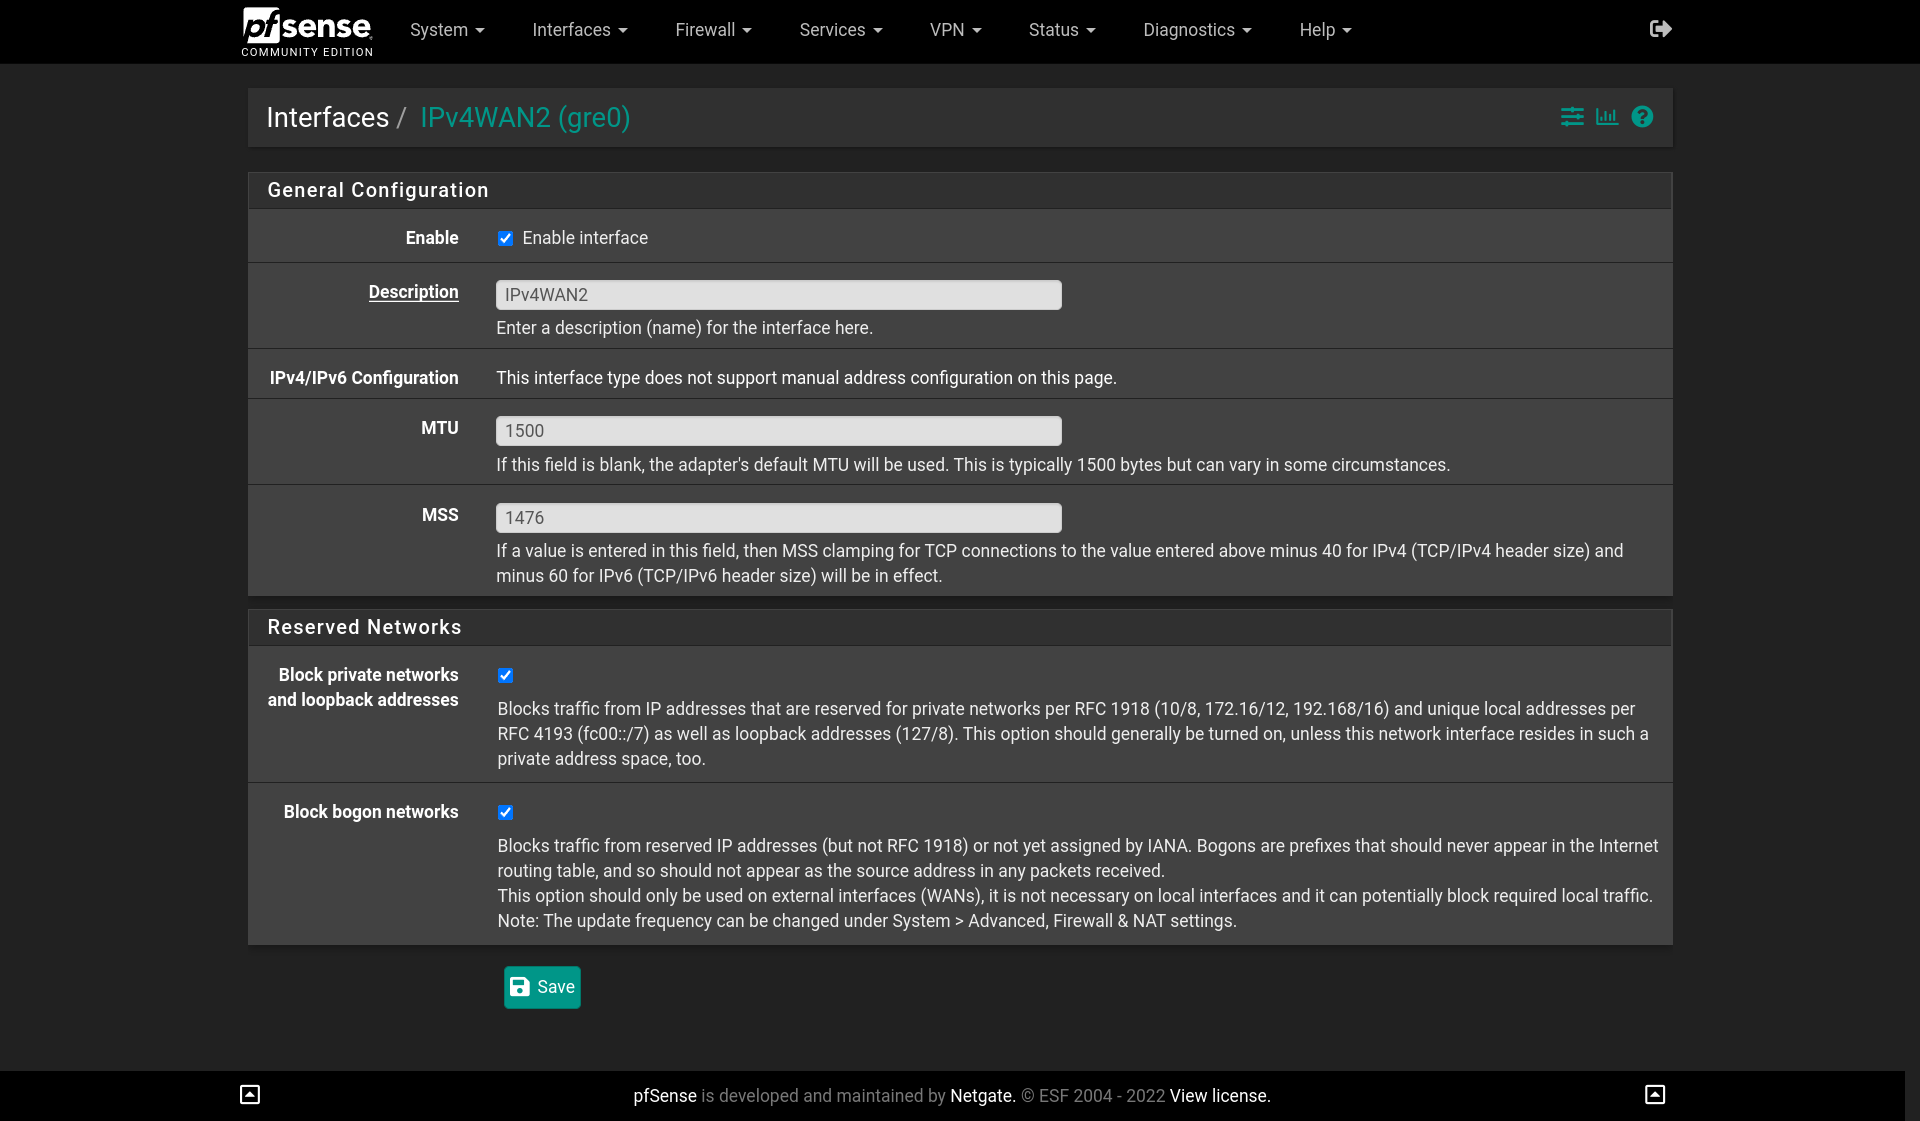Open the related settings sliders icon
1920x1121 pixels.
[1572, 117]
